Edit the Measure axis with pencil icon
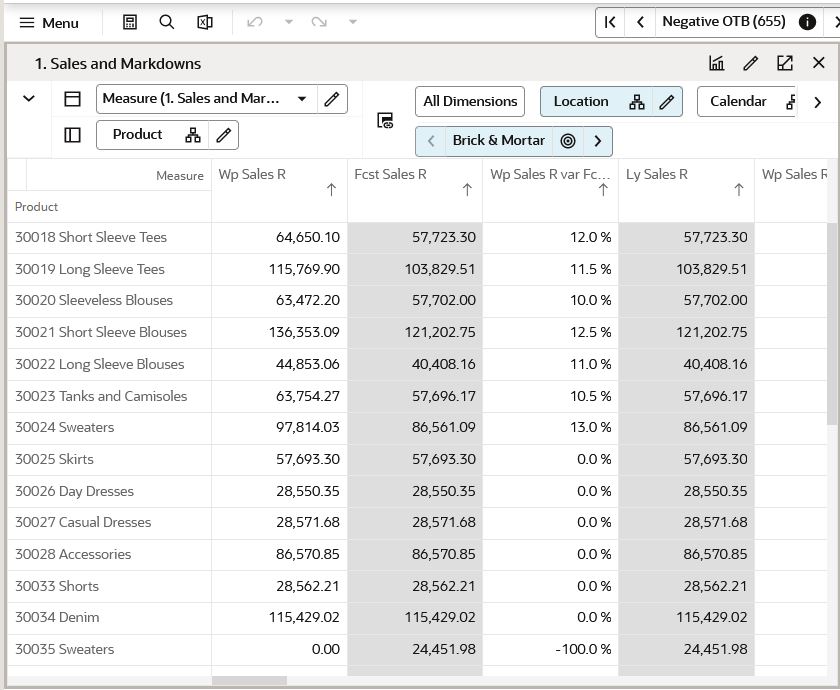The width and height of the screenshot is (840, 690). pyautogui.click(x=332, y=99)
